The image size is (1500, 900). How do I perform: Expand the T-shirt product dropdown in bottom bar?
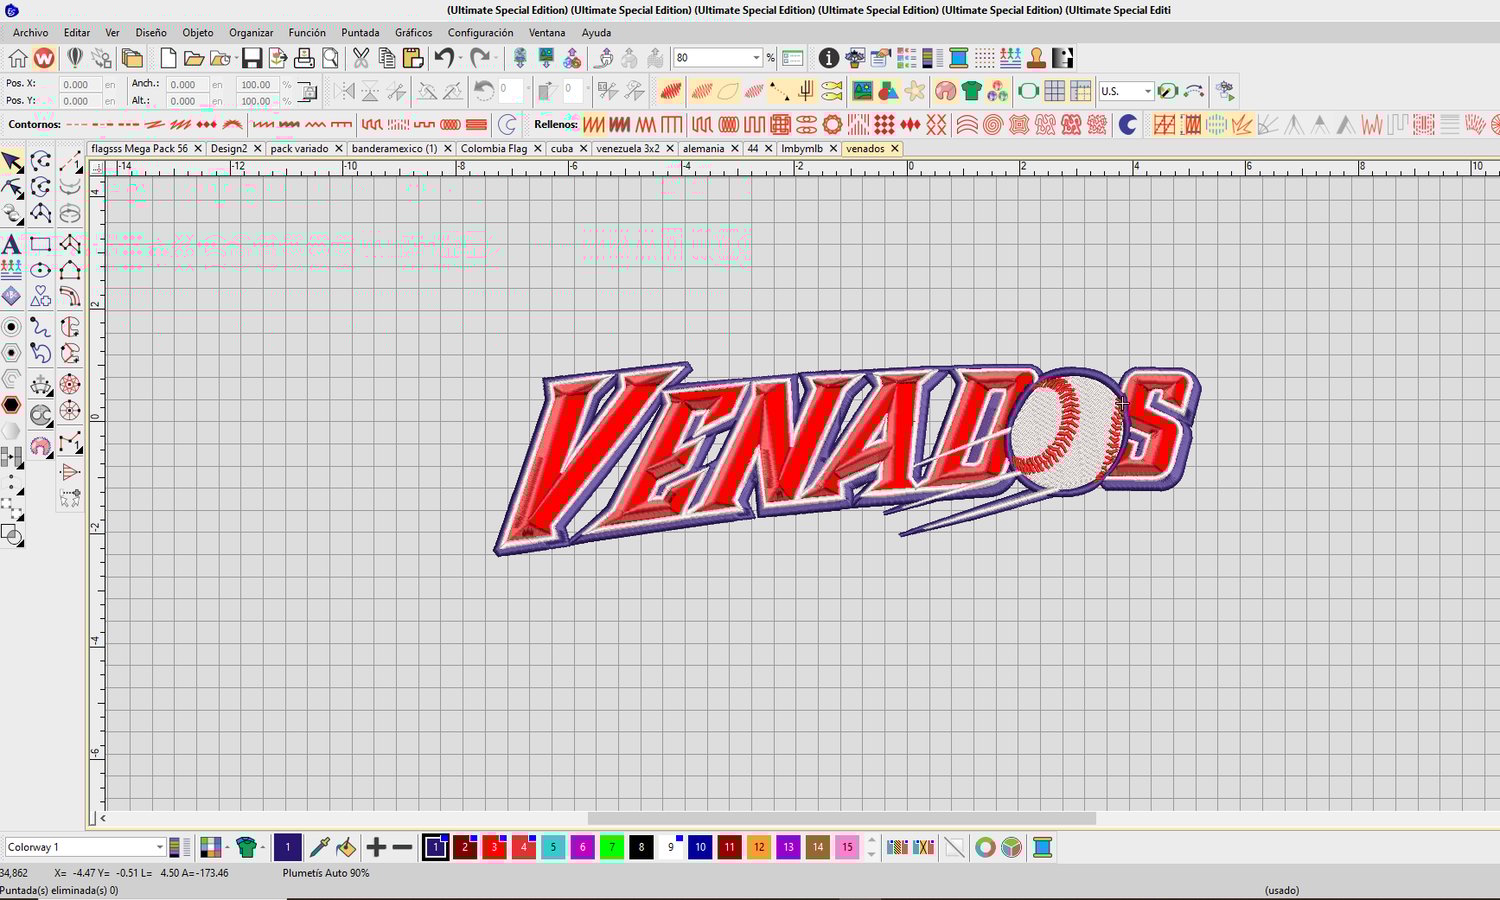(263, 848)
